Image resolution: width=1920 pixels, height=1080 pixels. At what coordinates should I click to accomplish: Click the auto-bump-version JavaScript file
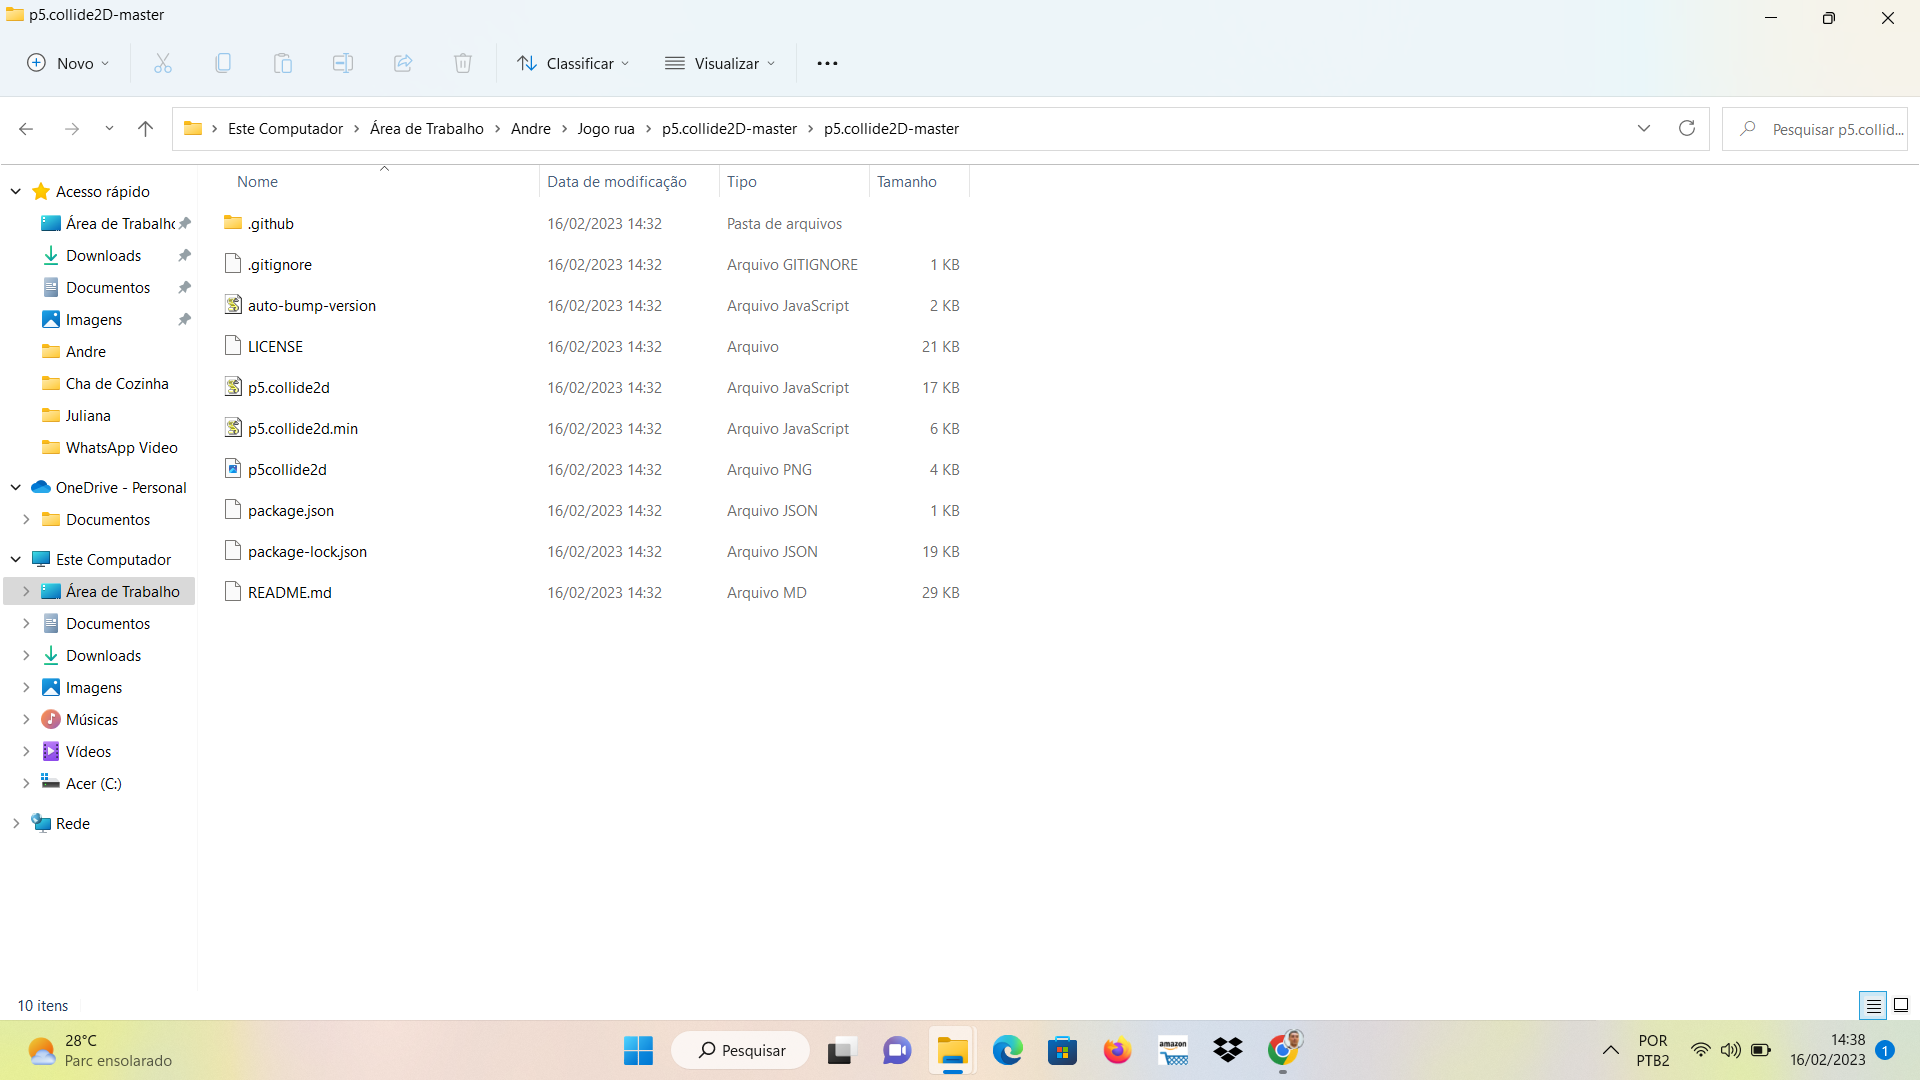tap(311, 305)
